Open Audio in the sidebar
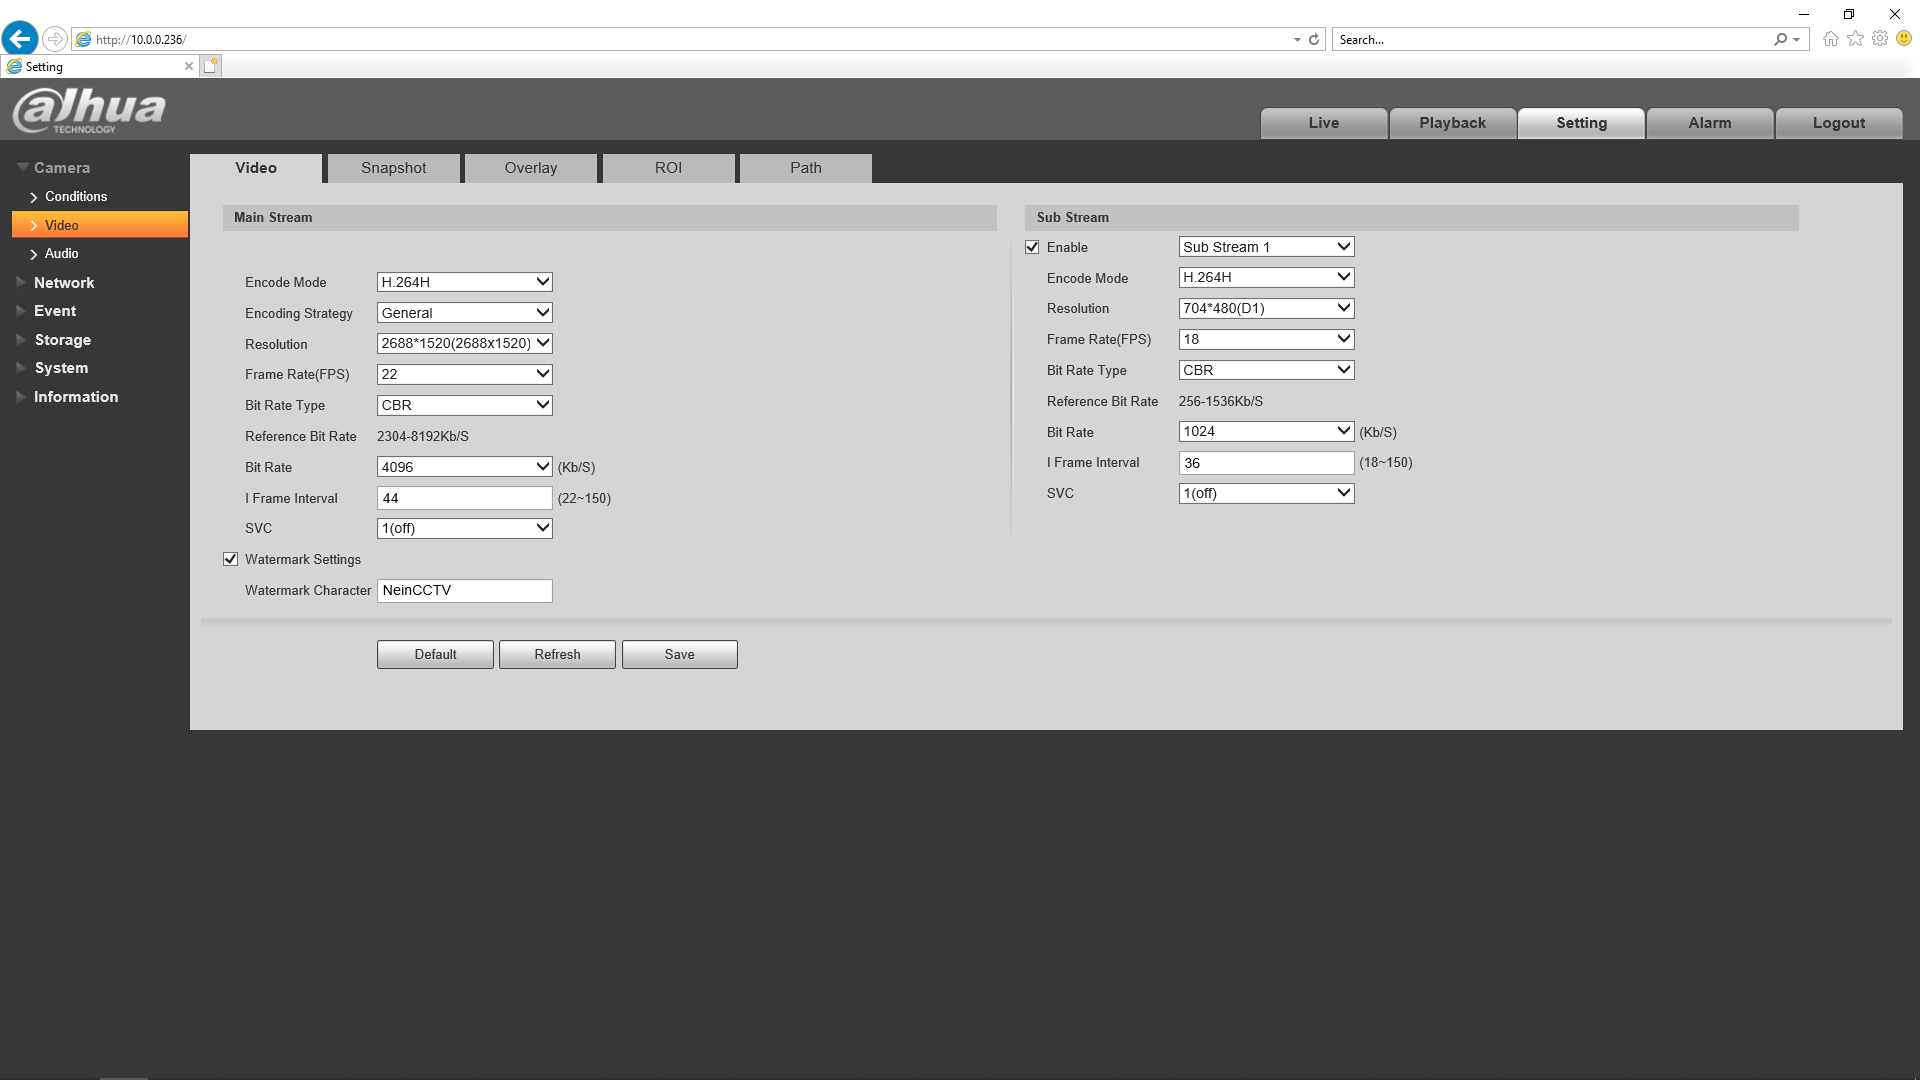 60,254
